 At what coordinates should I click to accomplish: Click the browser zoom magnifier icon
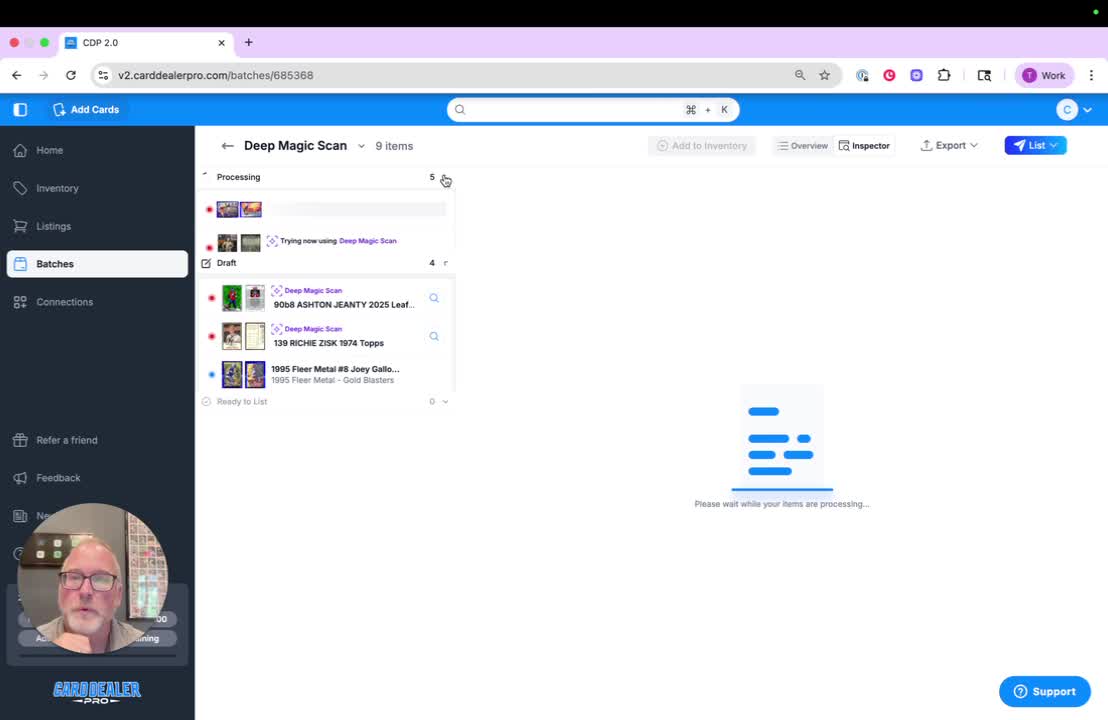800,76
